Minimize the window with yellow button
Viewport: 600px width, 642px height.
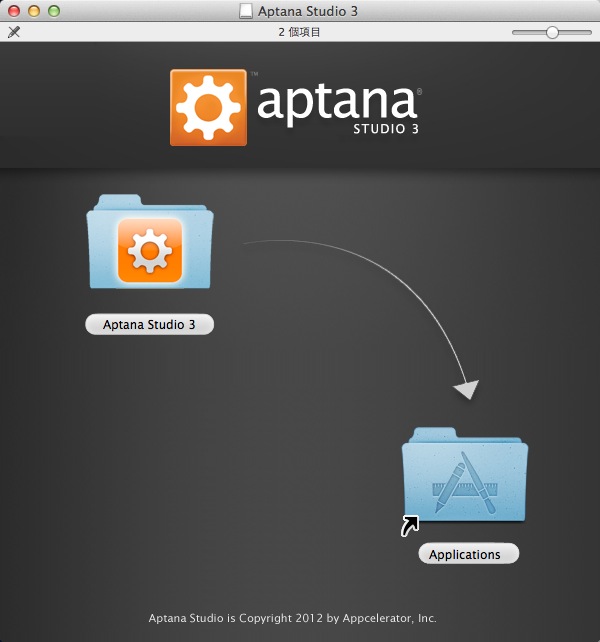pyautogui.click(x=34, y=11)
